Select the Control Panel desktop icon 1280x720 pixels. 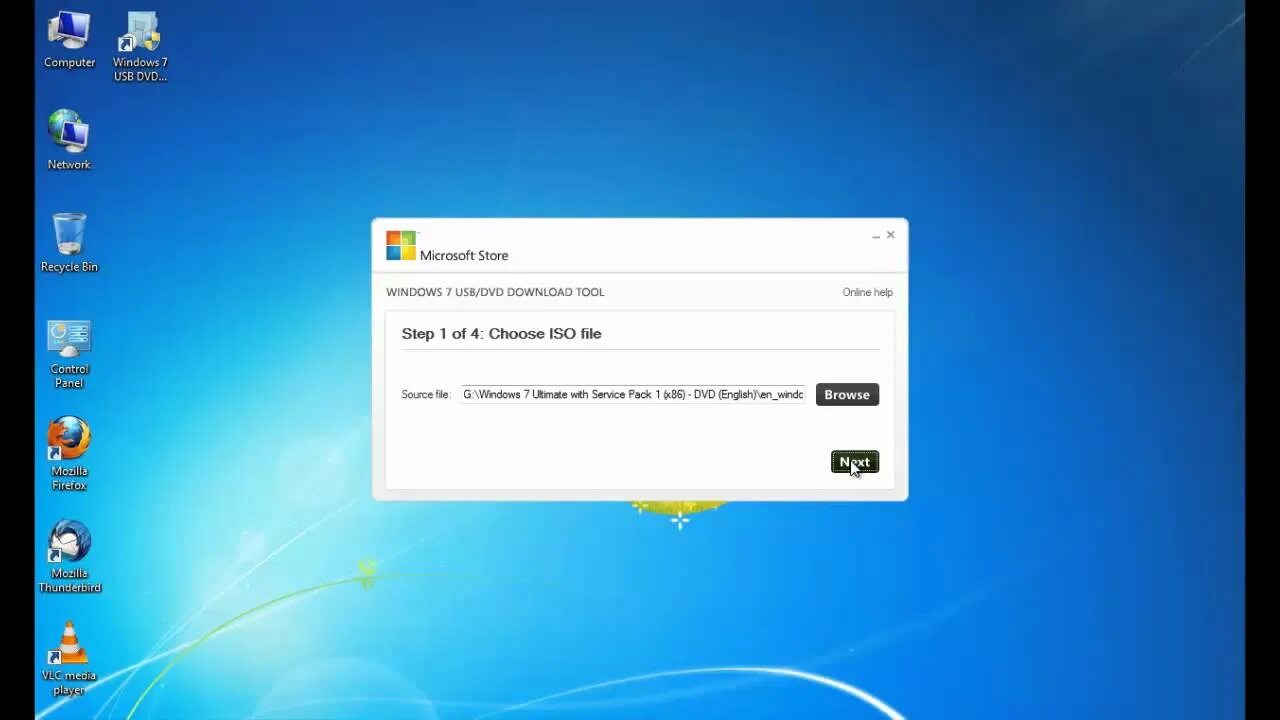(x=69, y=354)
